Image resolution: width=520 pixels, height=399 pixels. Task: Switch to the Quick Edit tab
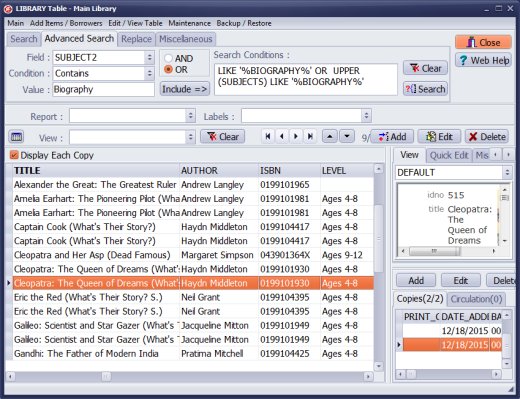pos(449,155)
